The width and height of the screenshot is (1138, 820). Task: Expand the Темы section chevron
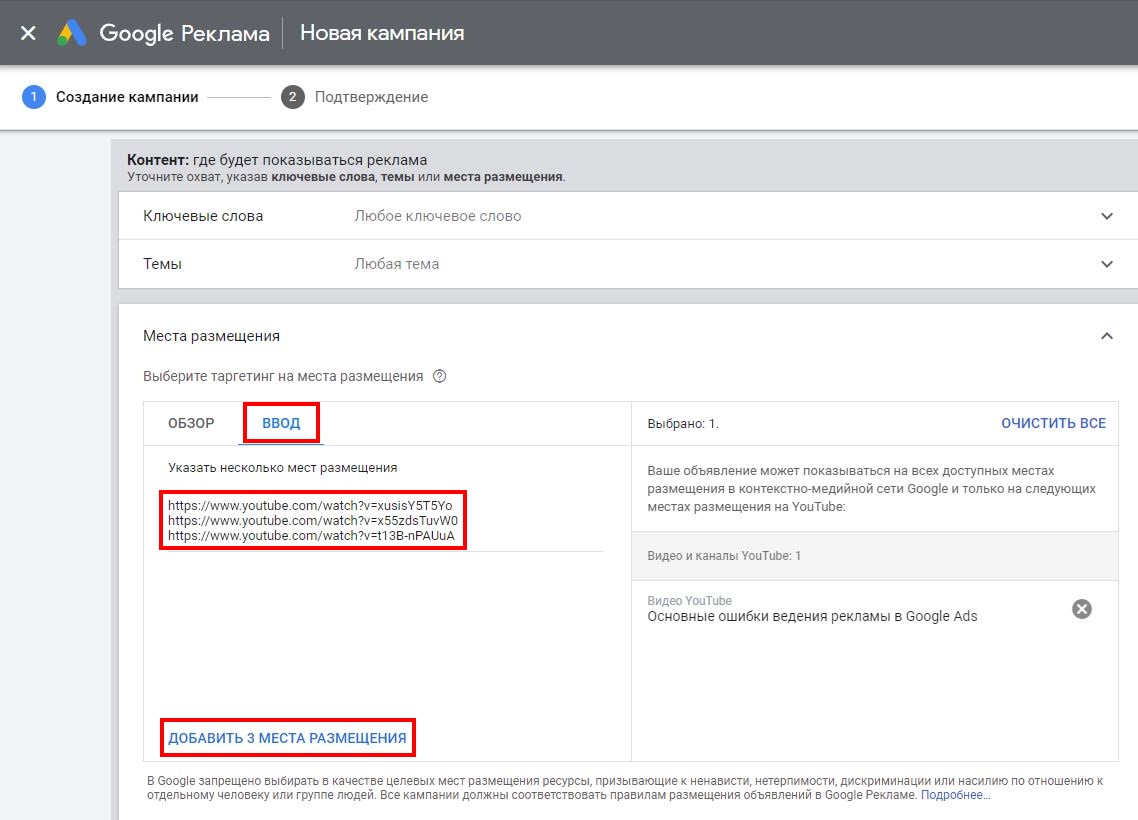(x=1106, y=264)
